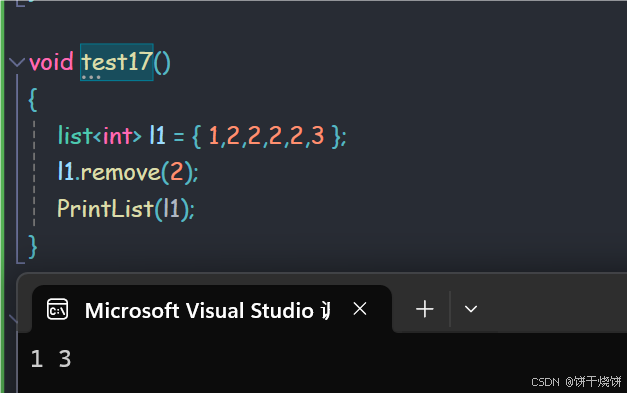Select the test17 function name

coord(117,62)
